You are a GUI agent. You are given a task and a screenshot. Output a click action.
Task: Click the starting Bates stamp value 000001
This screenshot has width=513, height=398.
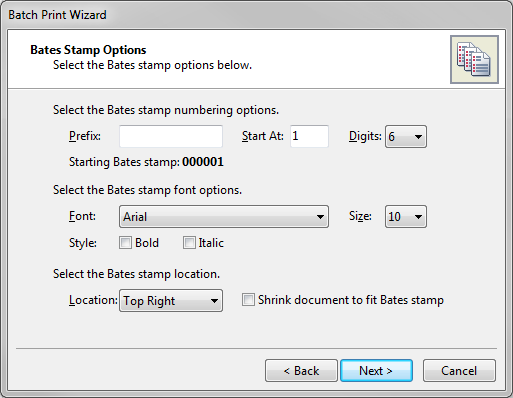(203, 162)
